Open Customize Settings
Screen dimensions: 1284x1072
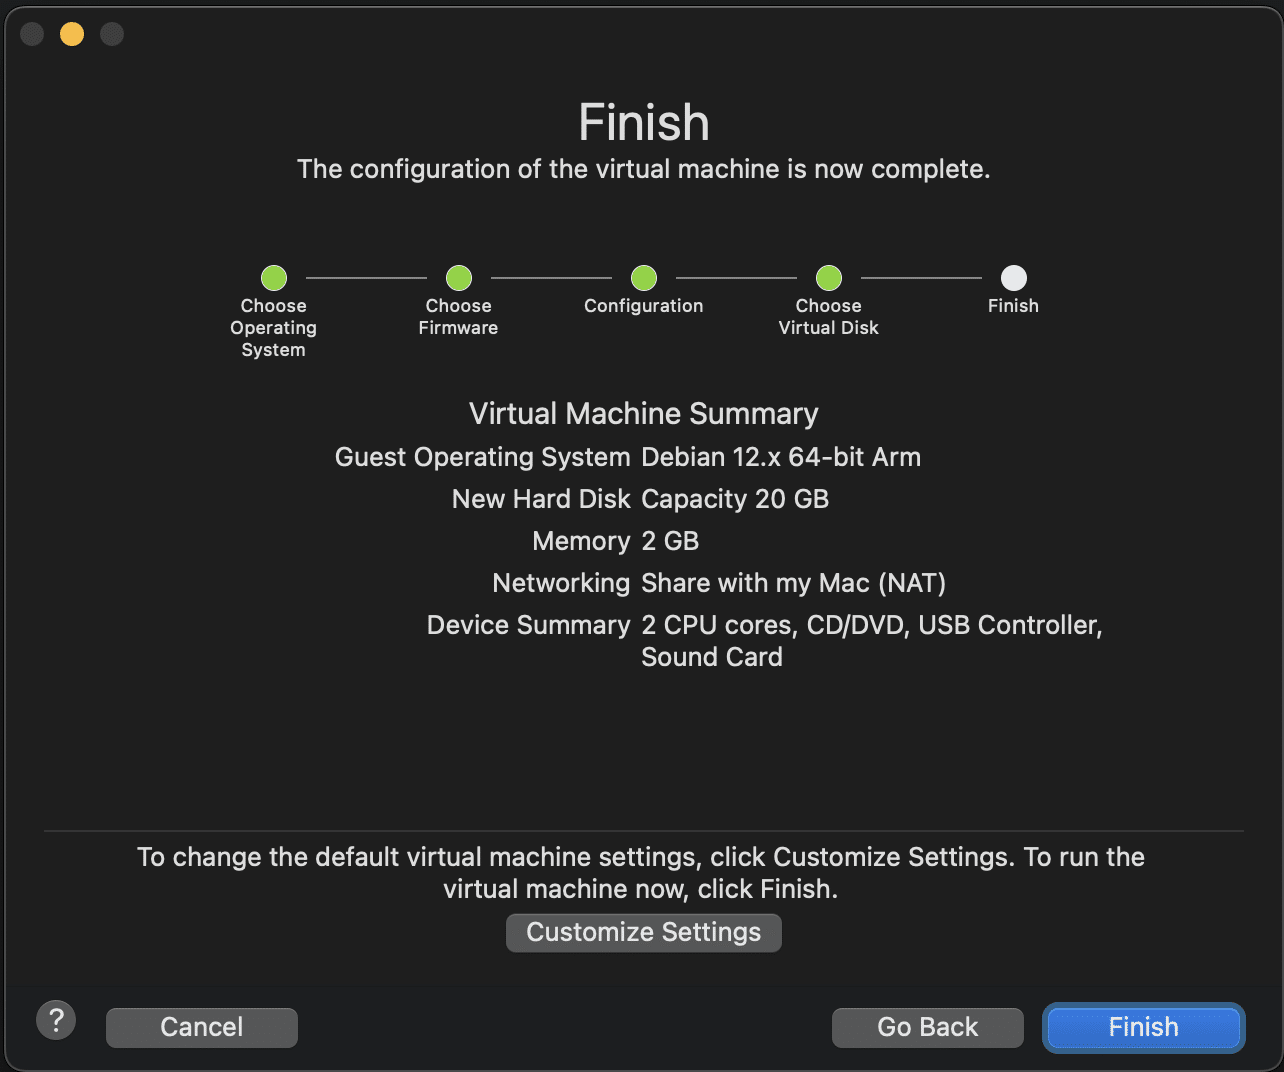pos(643,932)
